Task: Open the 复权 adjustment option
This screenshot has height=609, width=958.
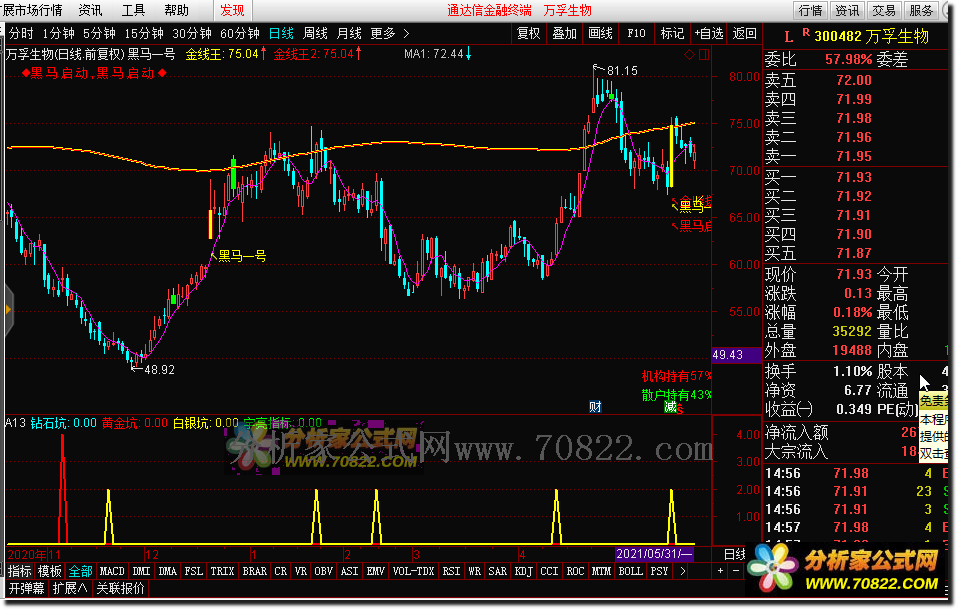Action: [x=528, y=34]
